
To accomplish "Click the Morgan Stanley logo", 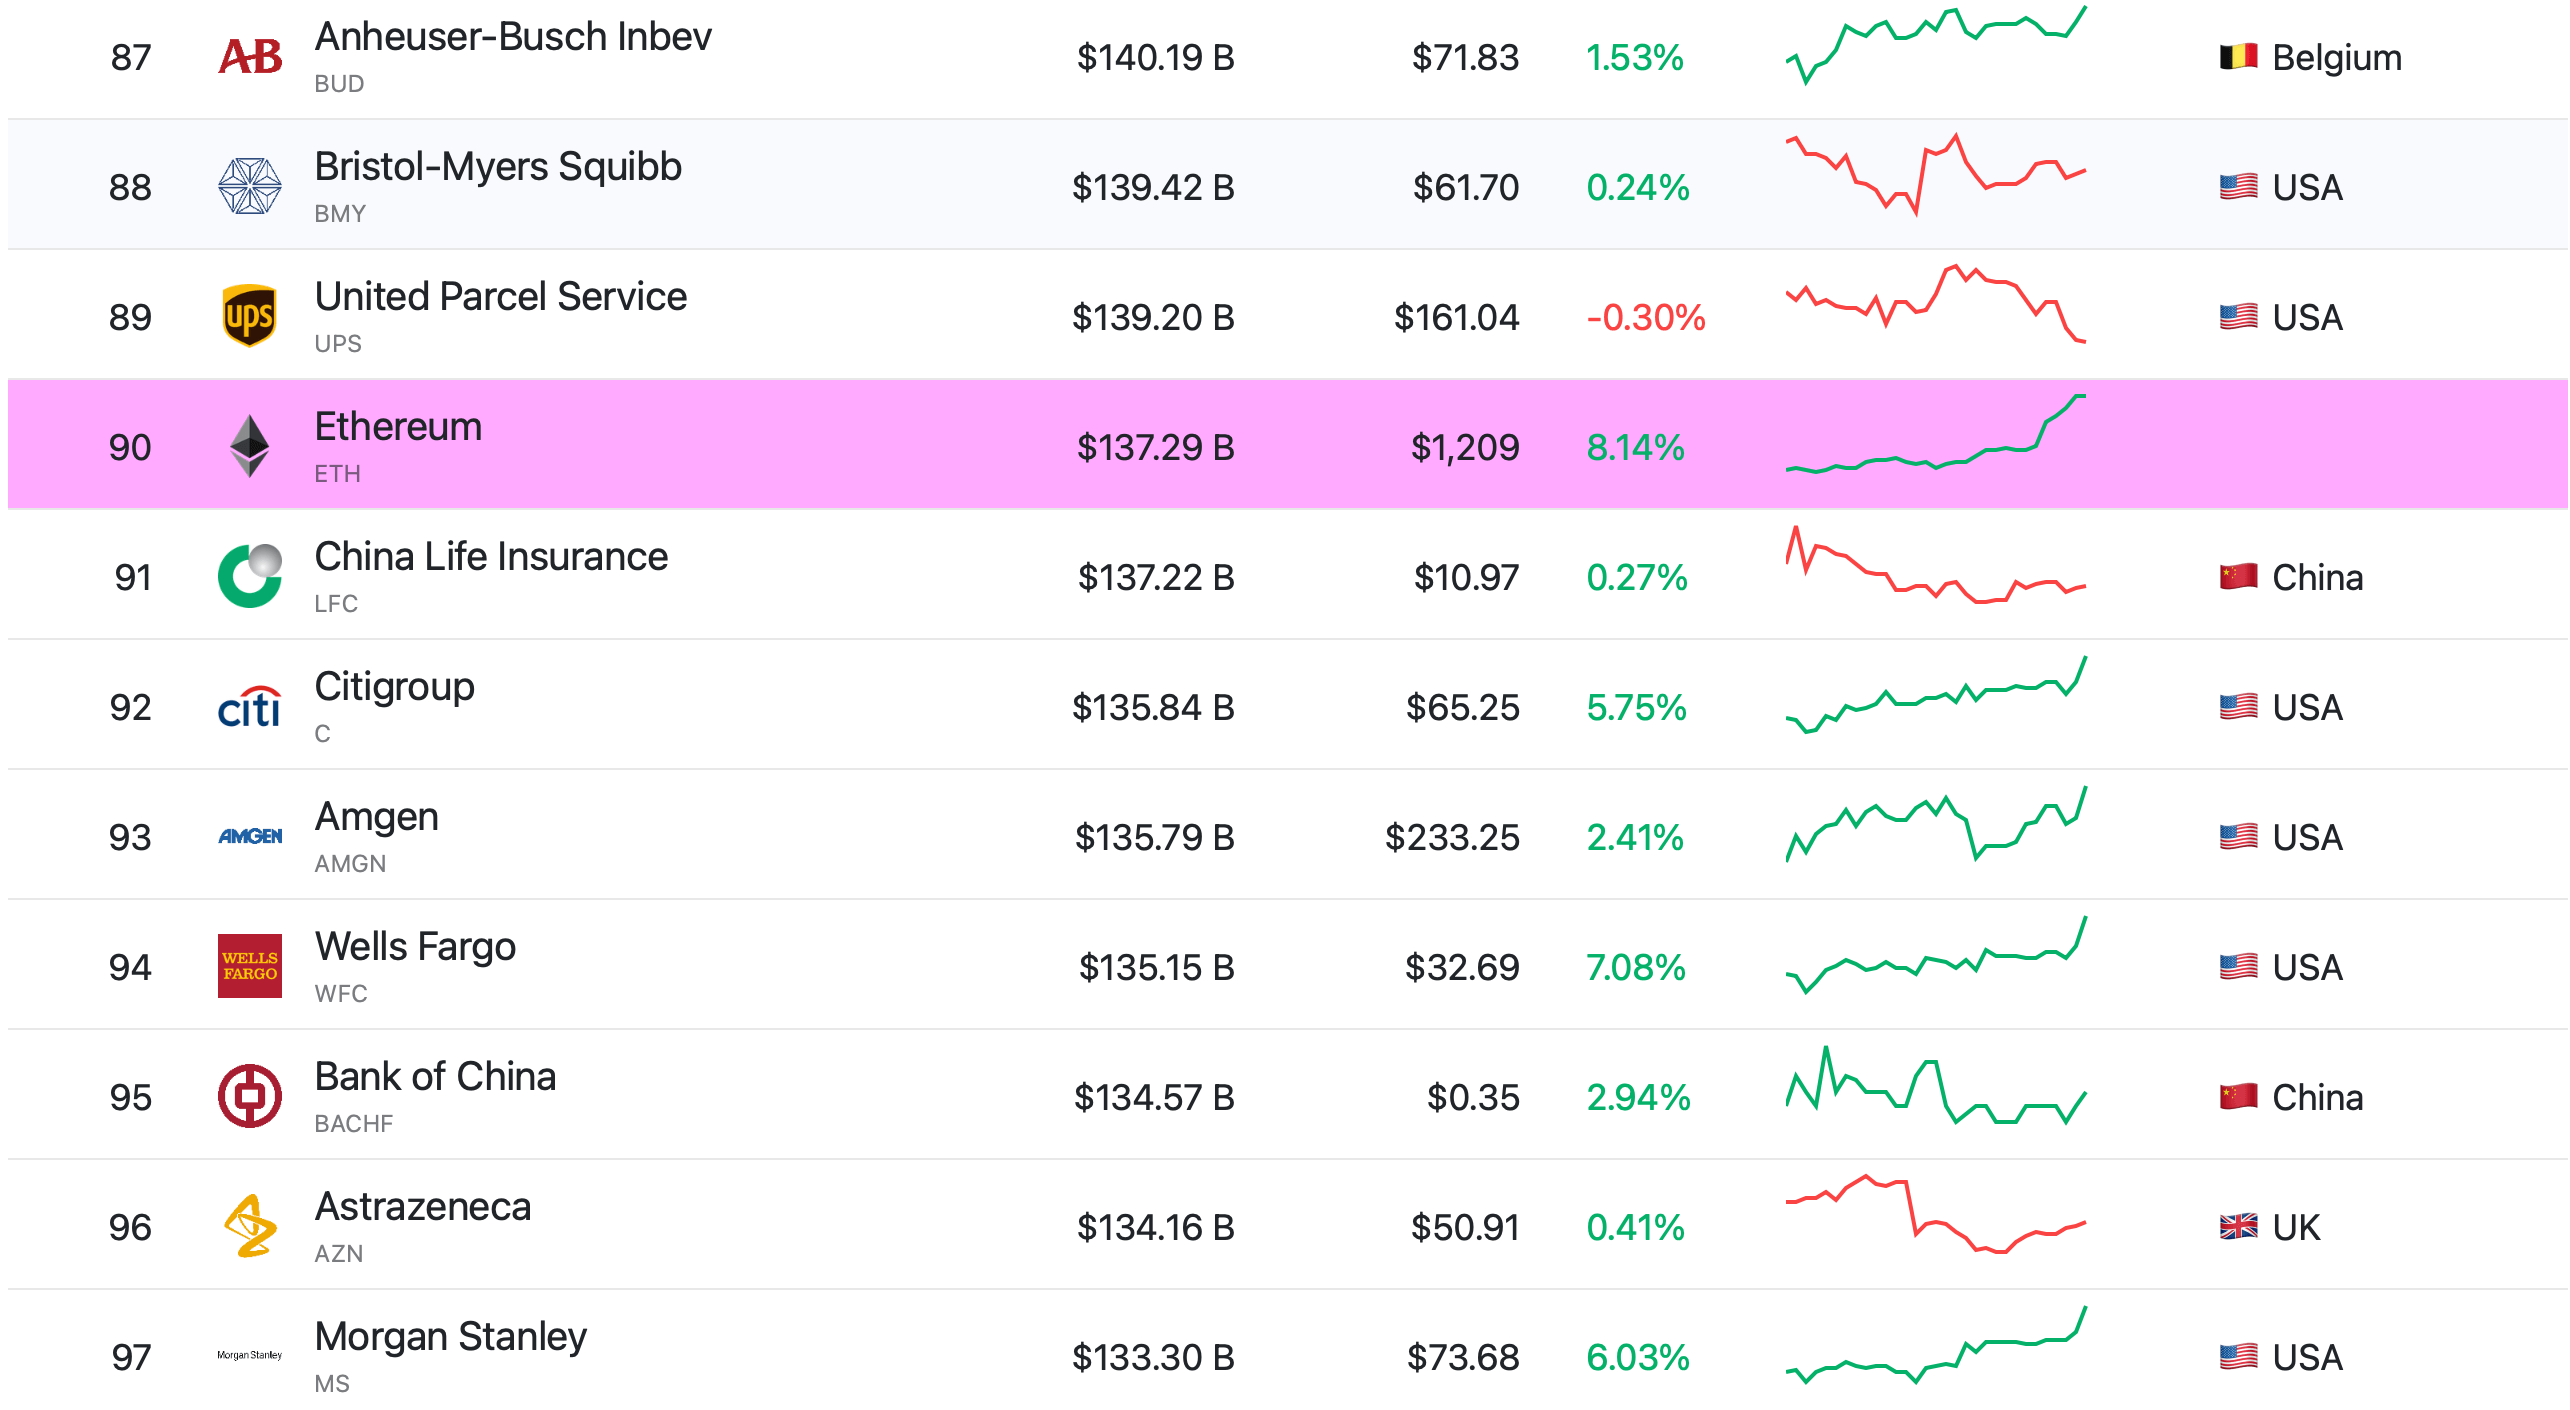I will [x=250, y=1356].
